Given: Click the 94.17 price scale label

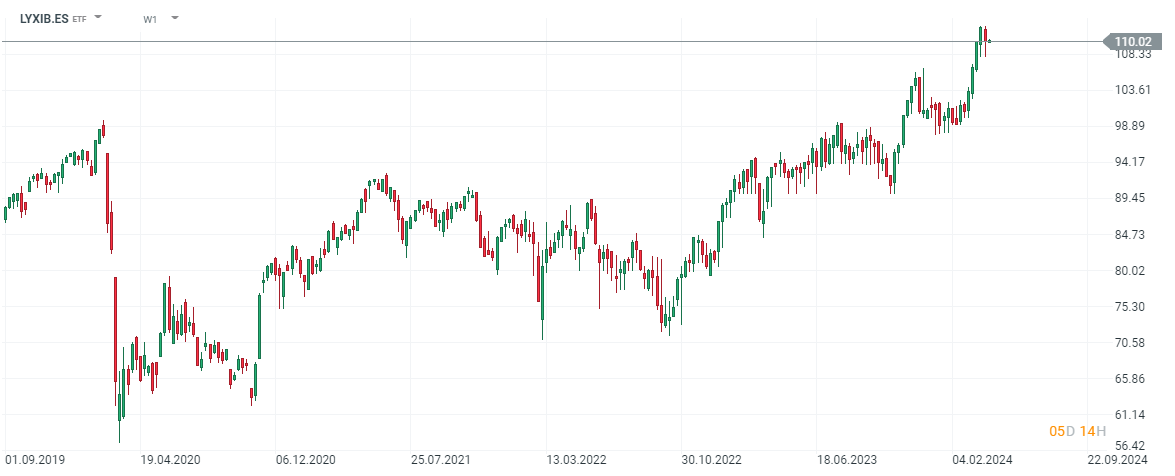Looking at the screenshot, I should [1135, 162].
